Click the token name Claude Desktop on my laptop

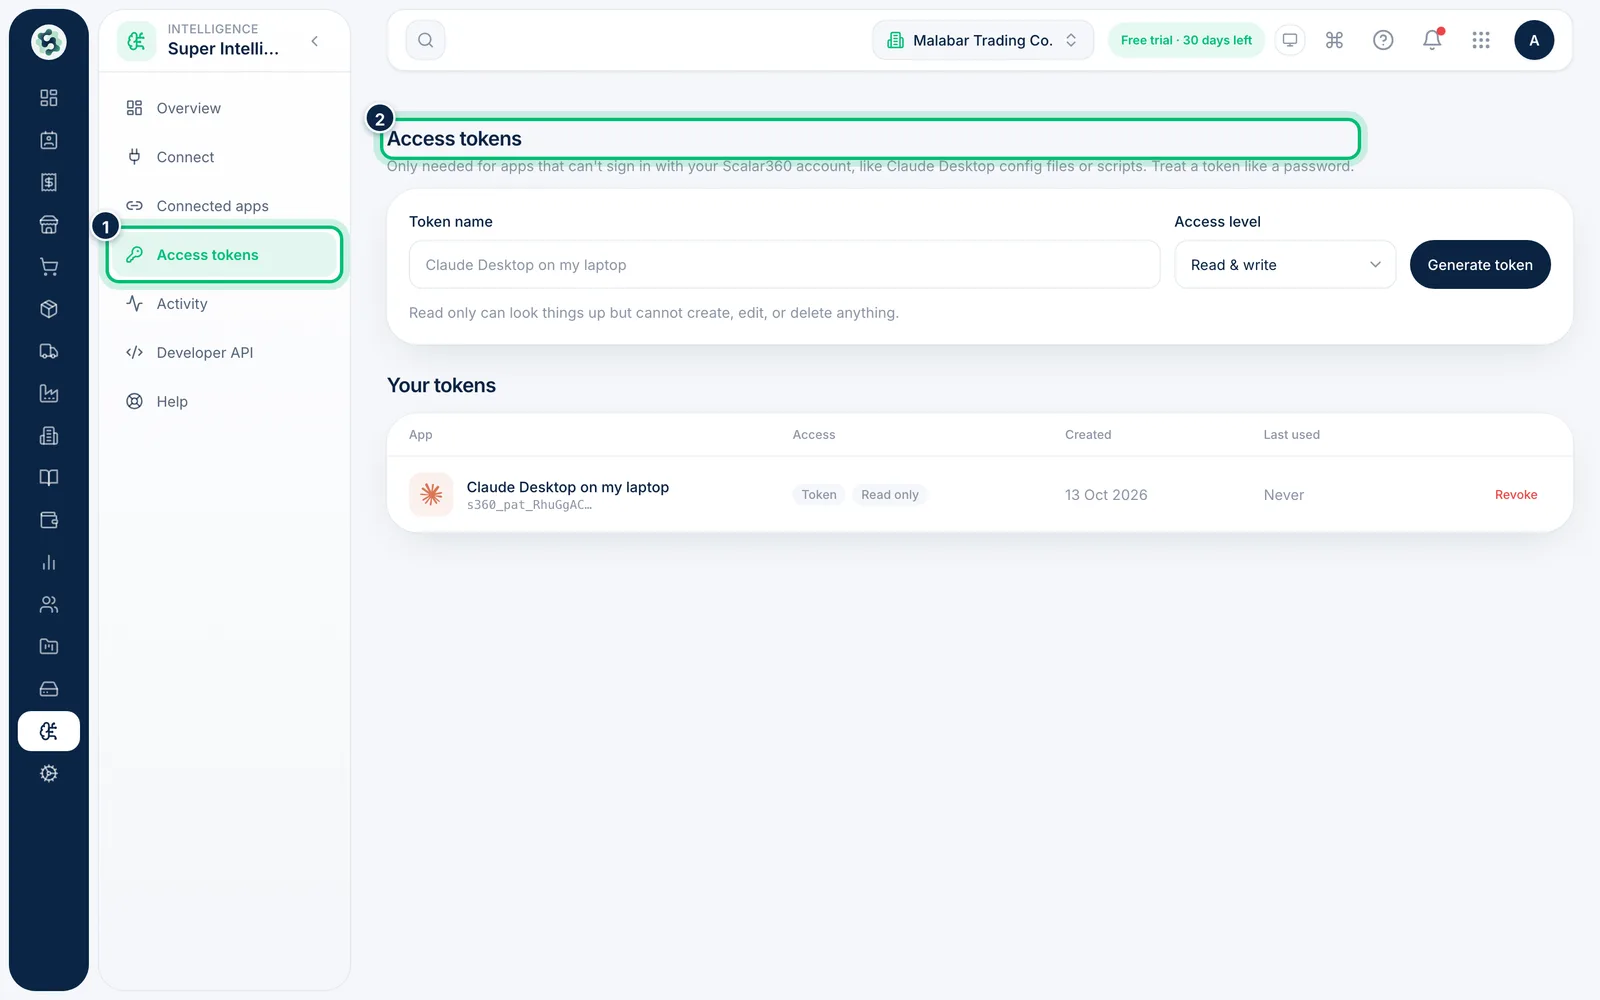click(x=568, y=487)
